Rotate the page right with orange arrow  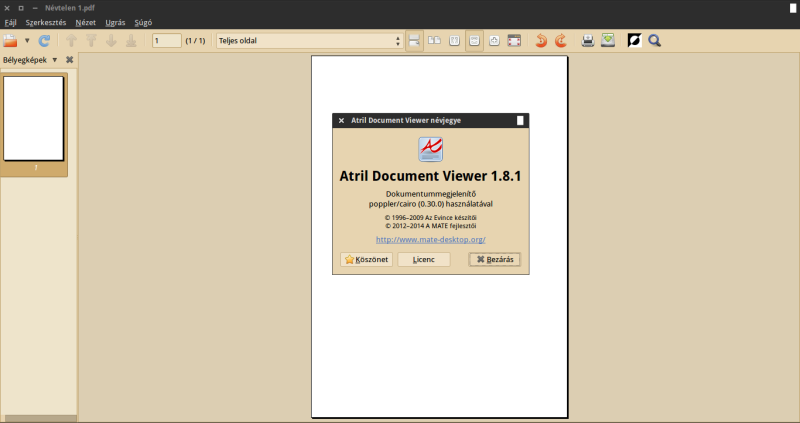point(561,41)
